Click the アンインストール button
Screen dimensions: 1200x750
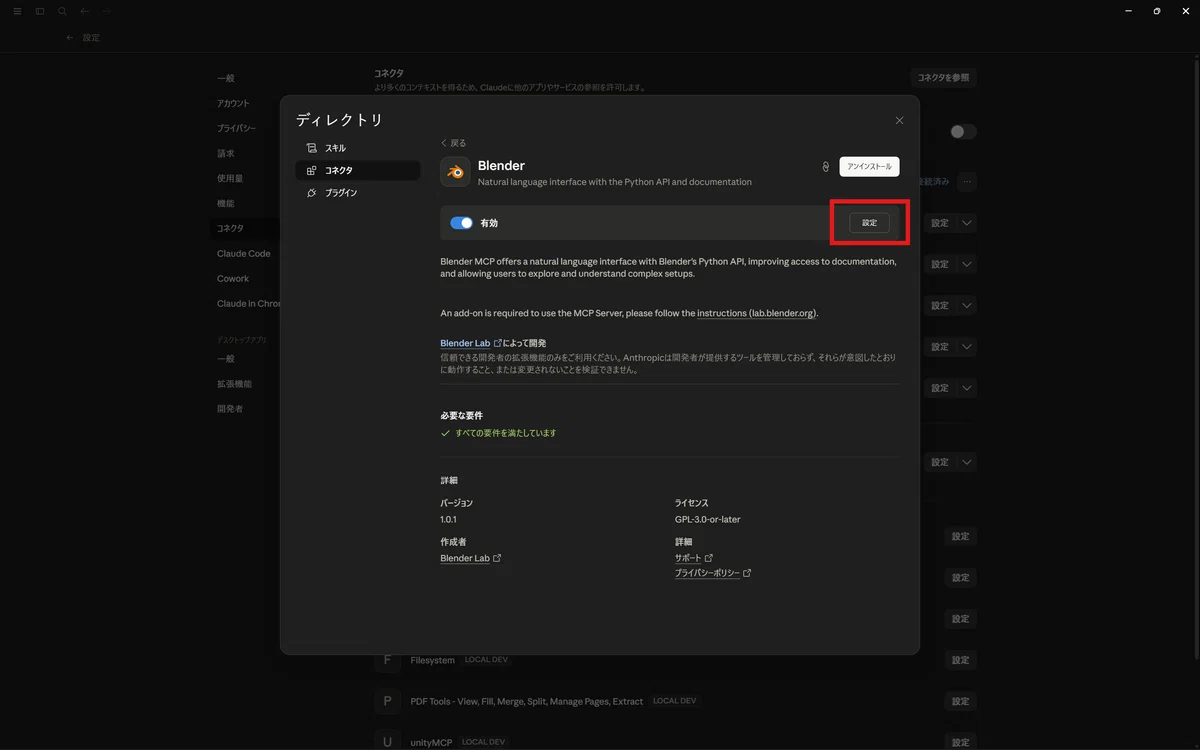tap(869, 167)
